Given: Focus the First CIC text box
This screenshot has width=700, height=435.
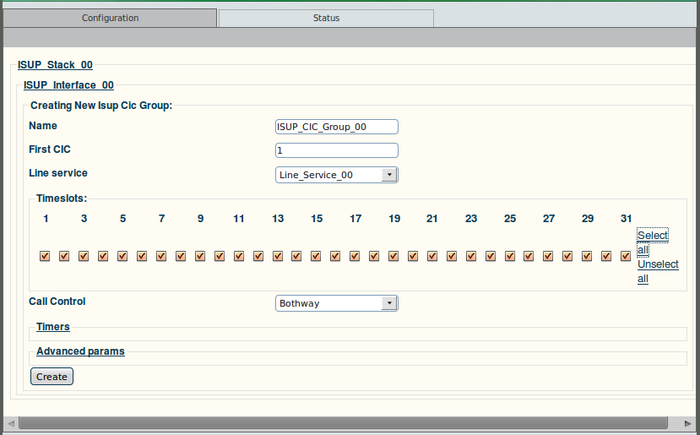Looking at the screenshot, I should (336, 151).
